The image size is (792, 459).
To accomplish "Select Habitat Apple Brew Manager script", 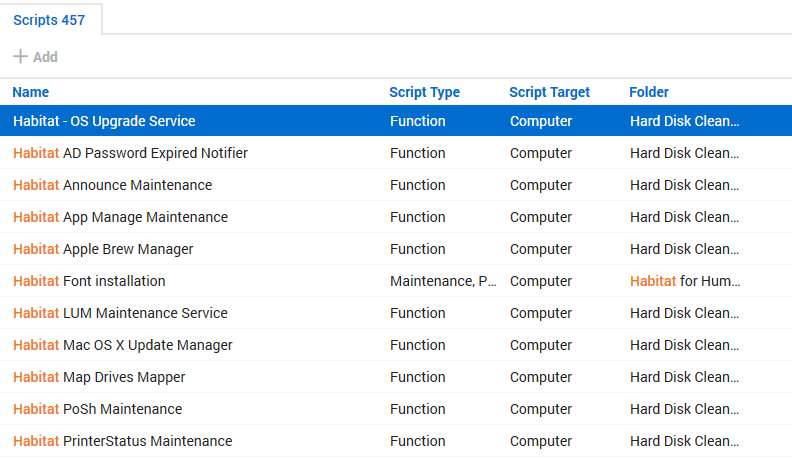I will [x=103, y=249].
